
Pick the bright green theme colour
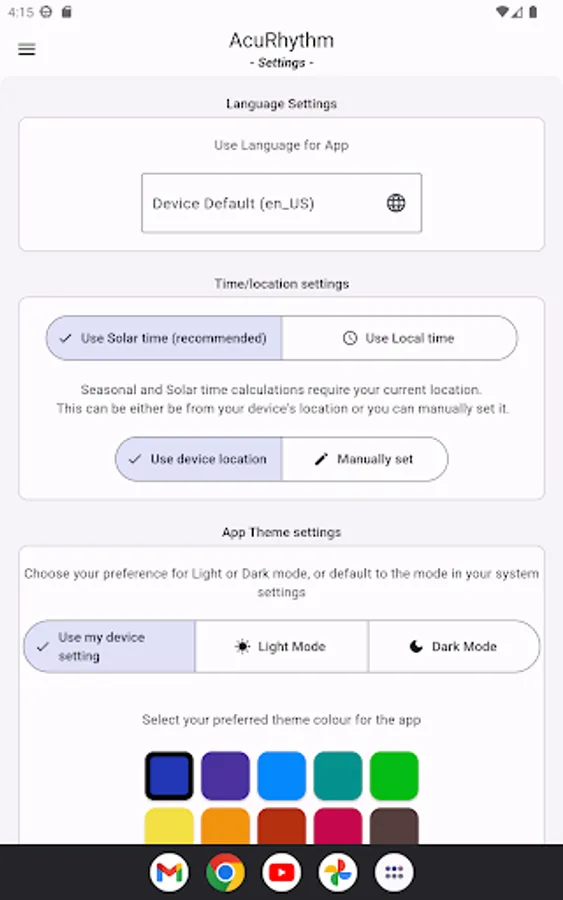click(394, 775)
